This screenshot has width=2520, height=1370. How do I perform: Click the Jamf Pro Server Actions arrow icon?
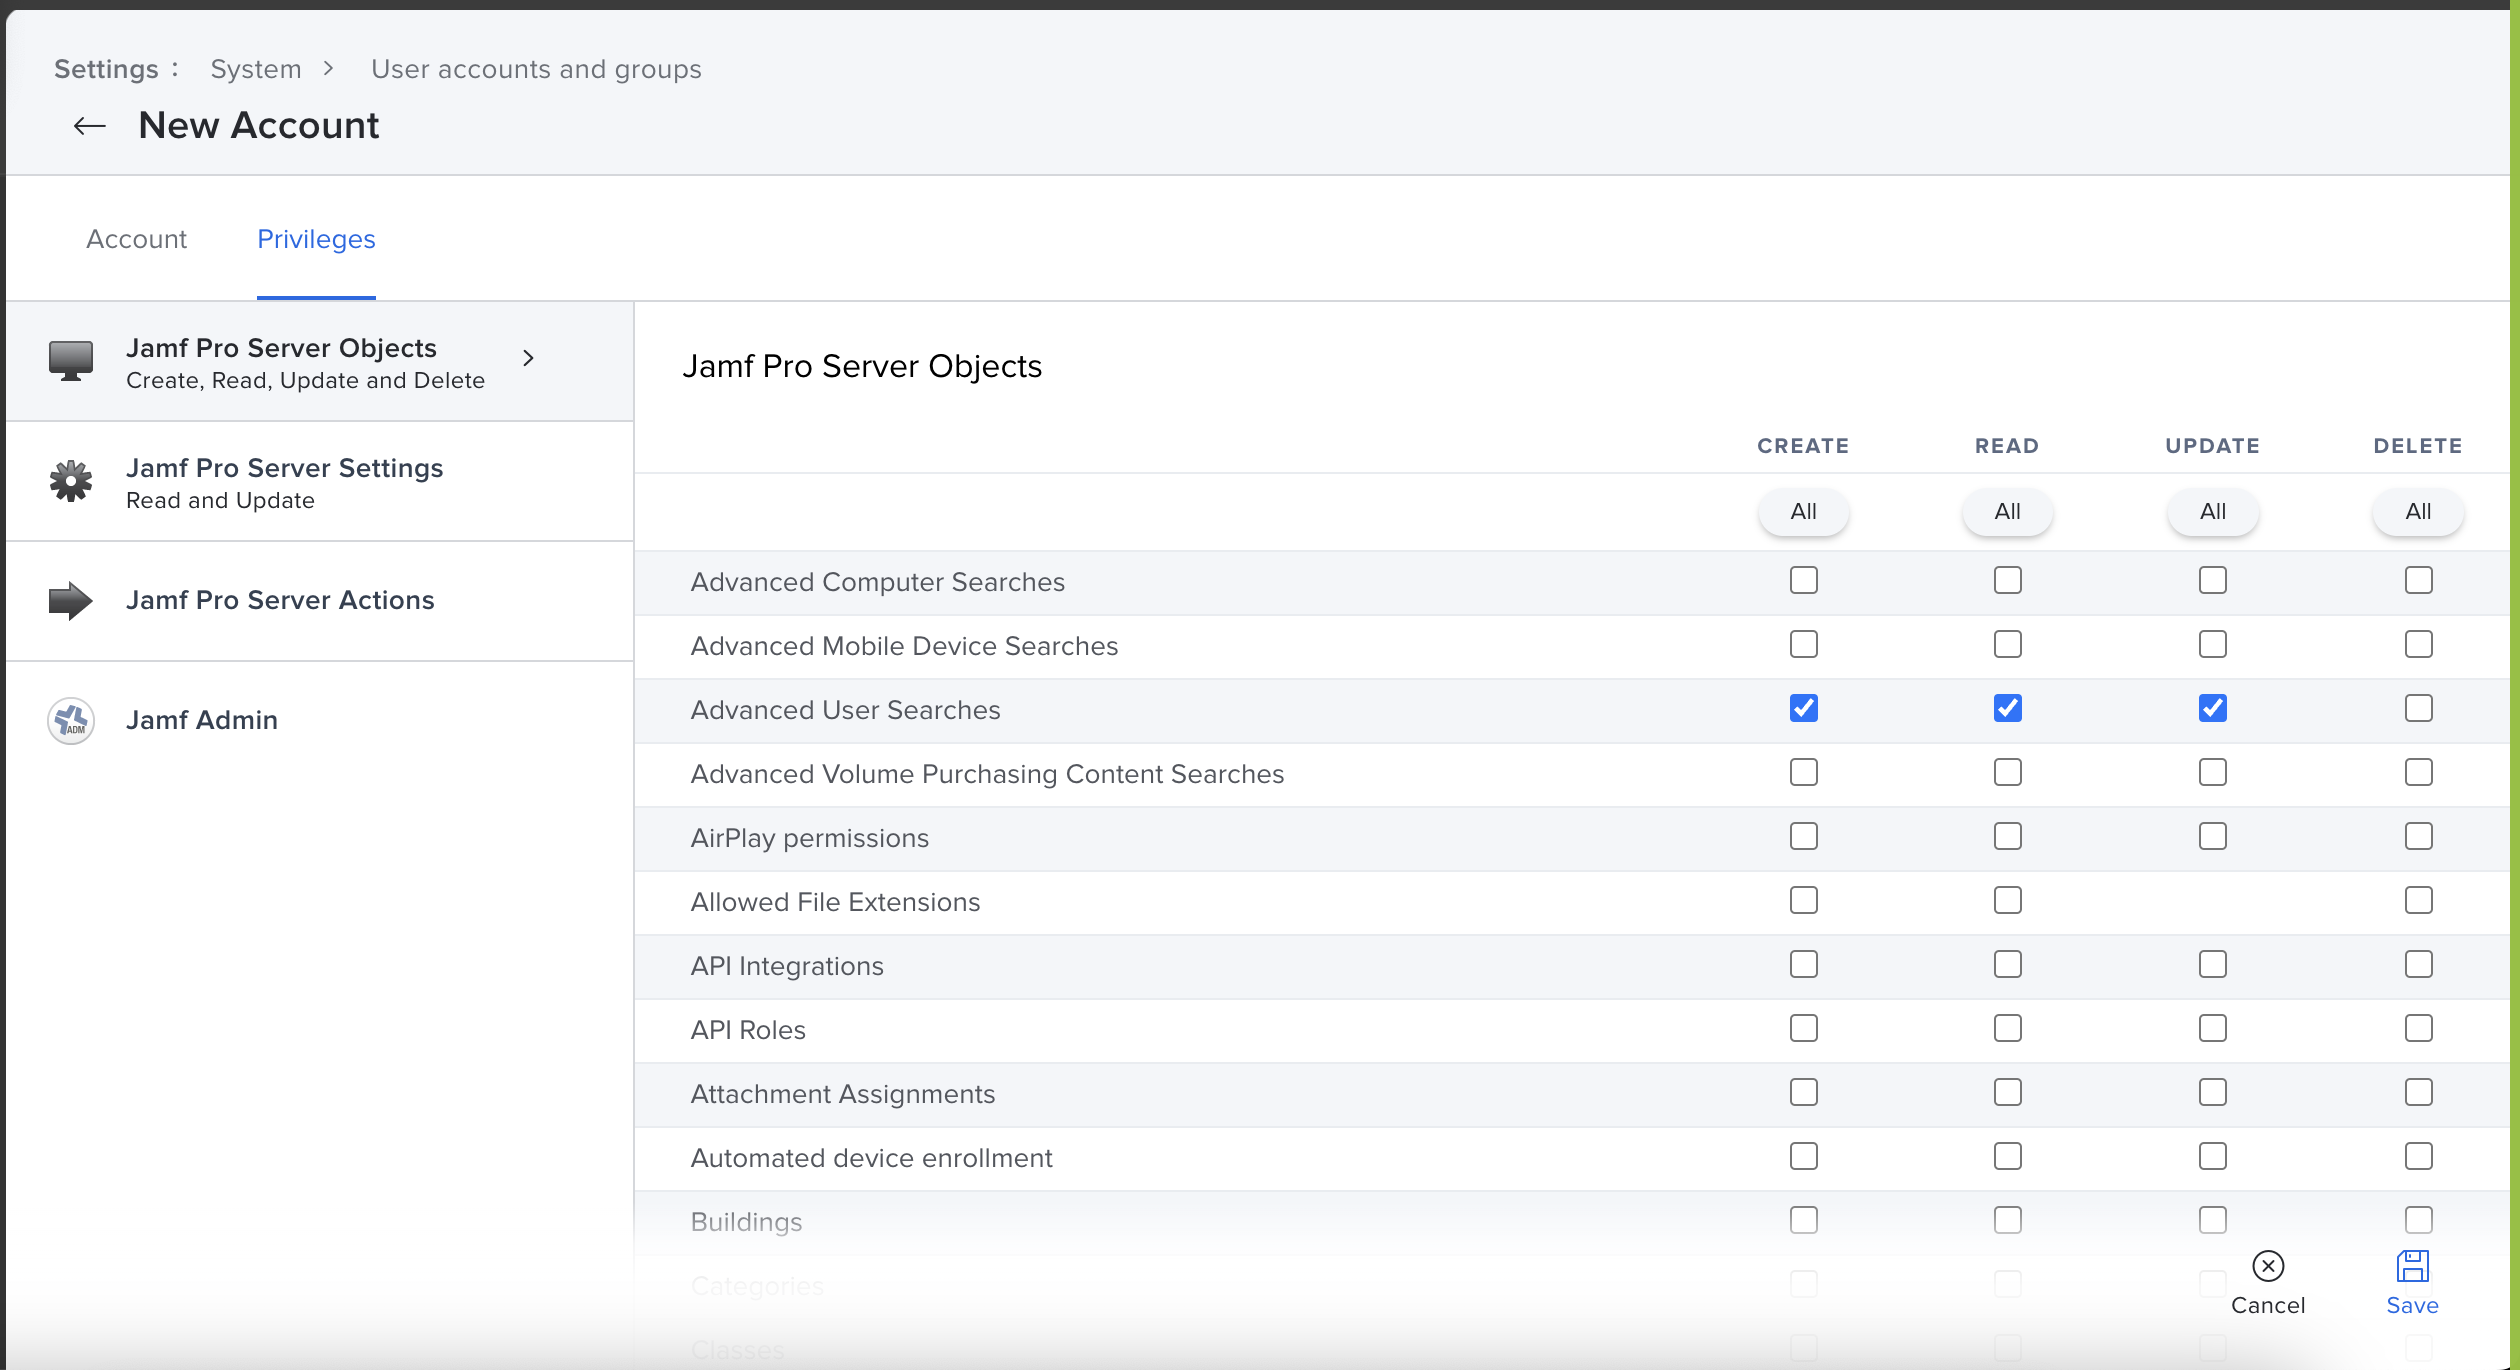[71, 601]
